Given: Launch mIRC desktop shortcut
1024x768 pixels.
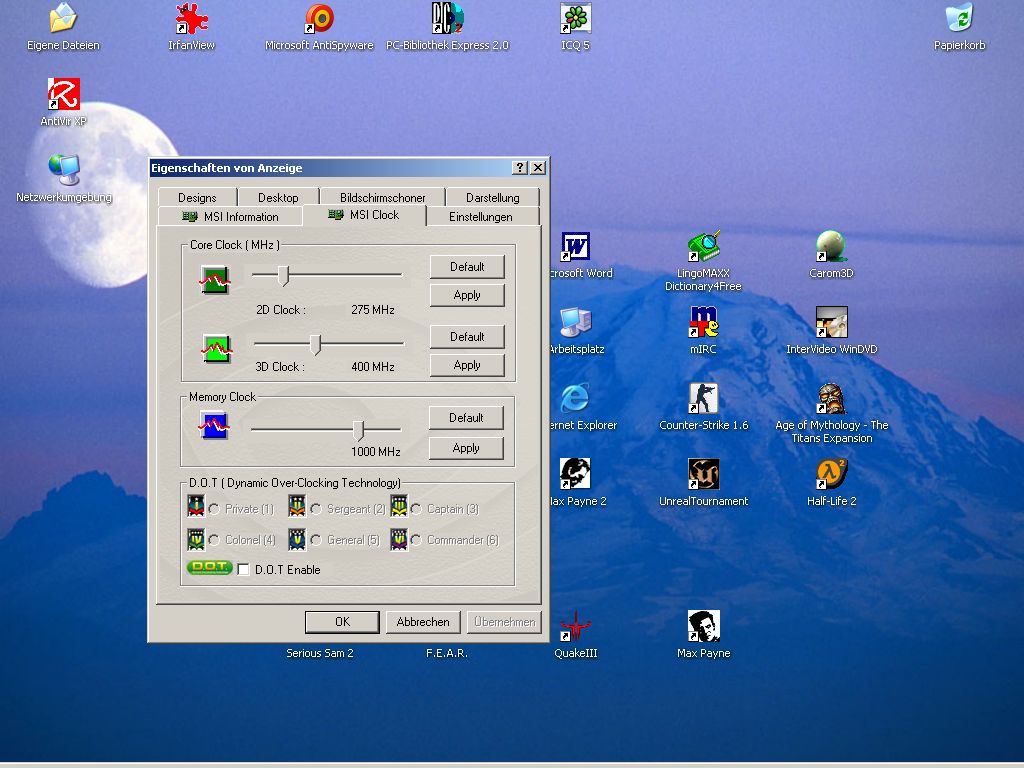Looking at the screenshot, I should tap(703, 323).
